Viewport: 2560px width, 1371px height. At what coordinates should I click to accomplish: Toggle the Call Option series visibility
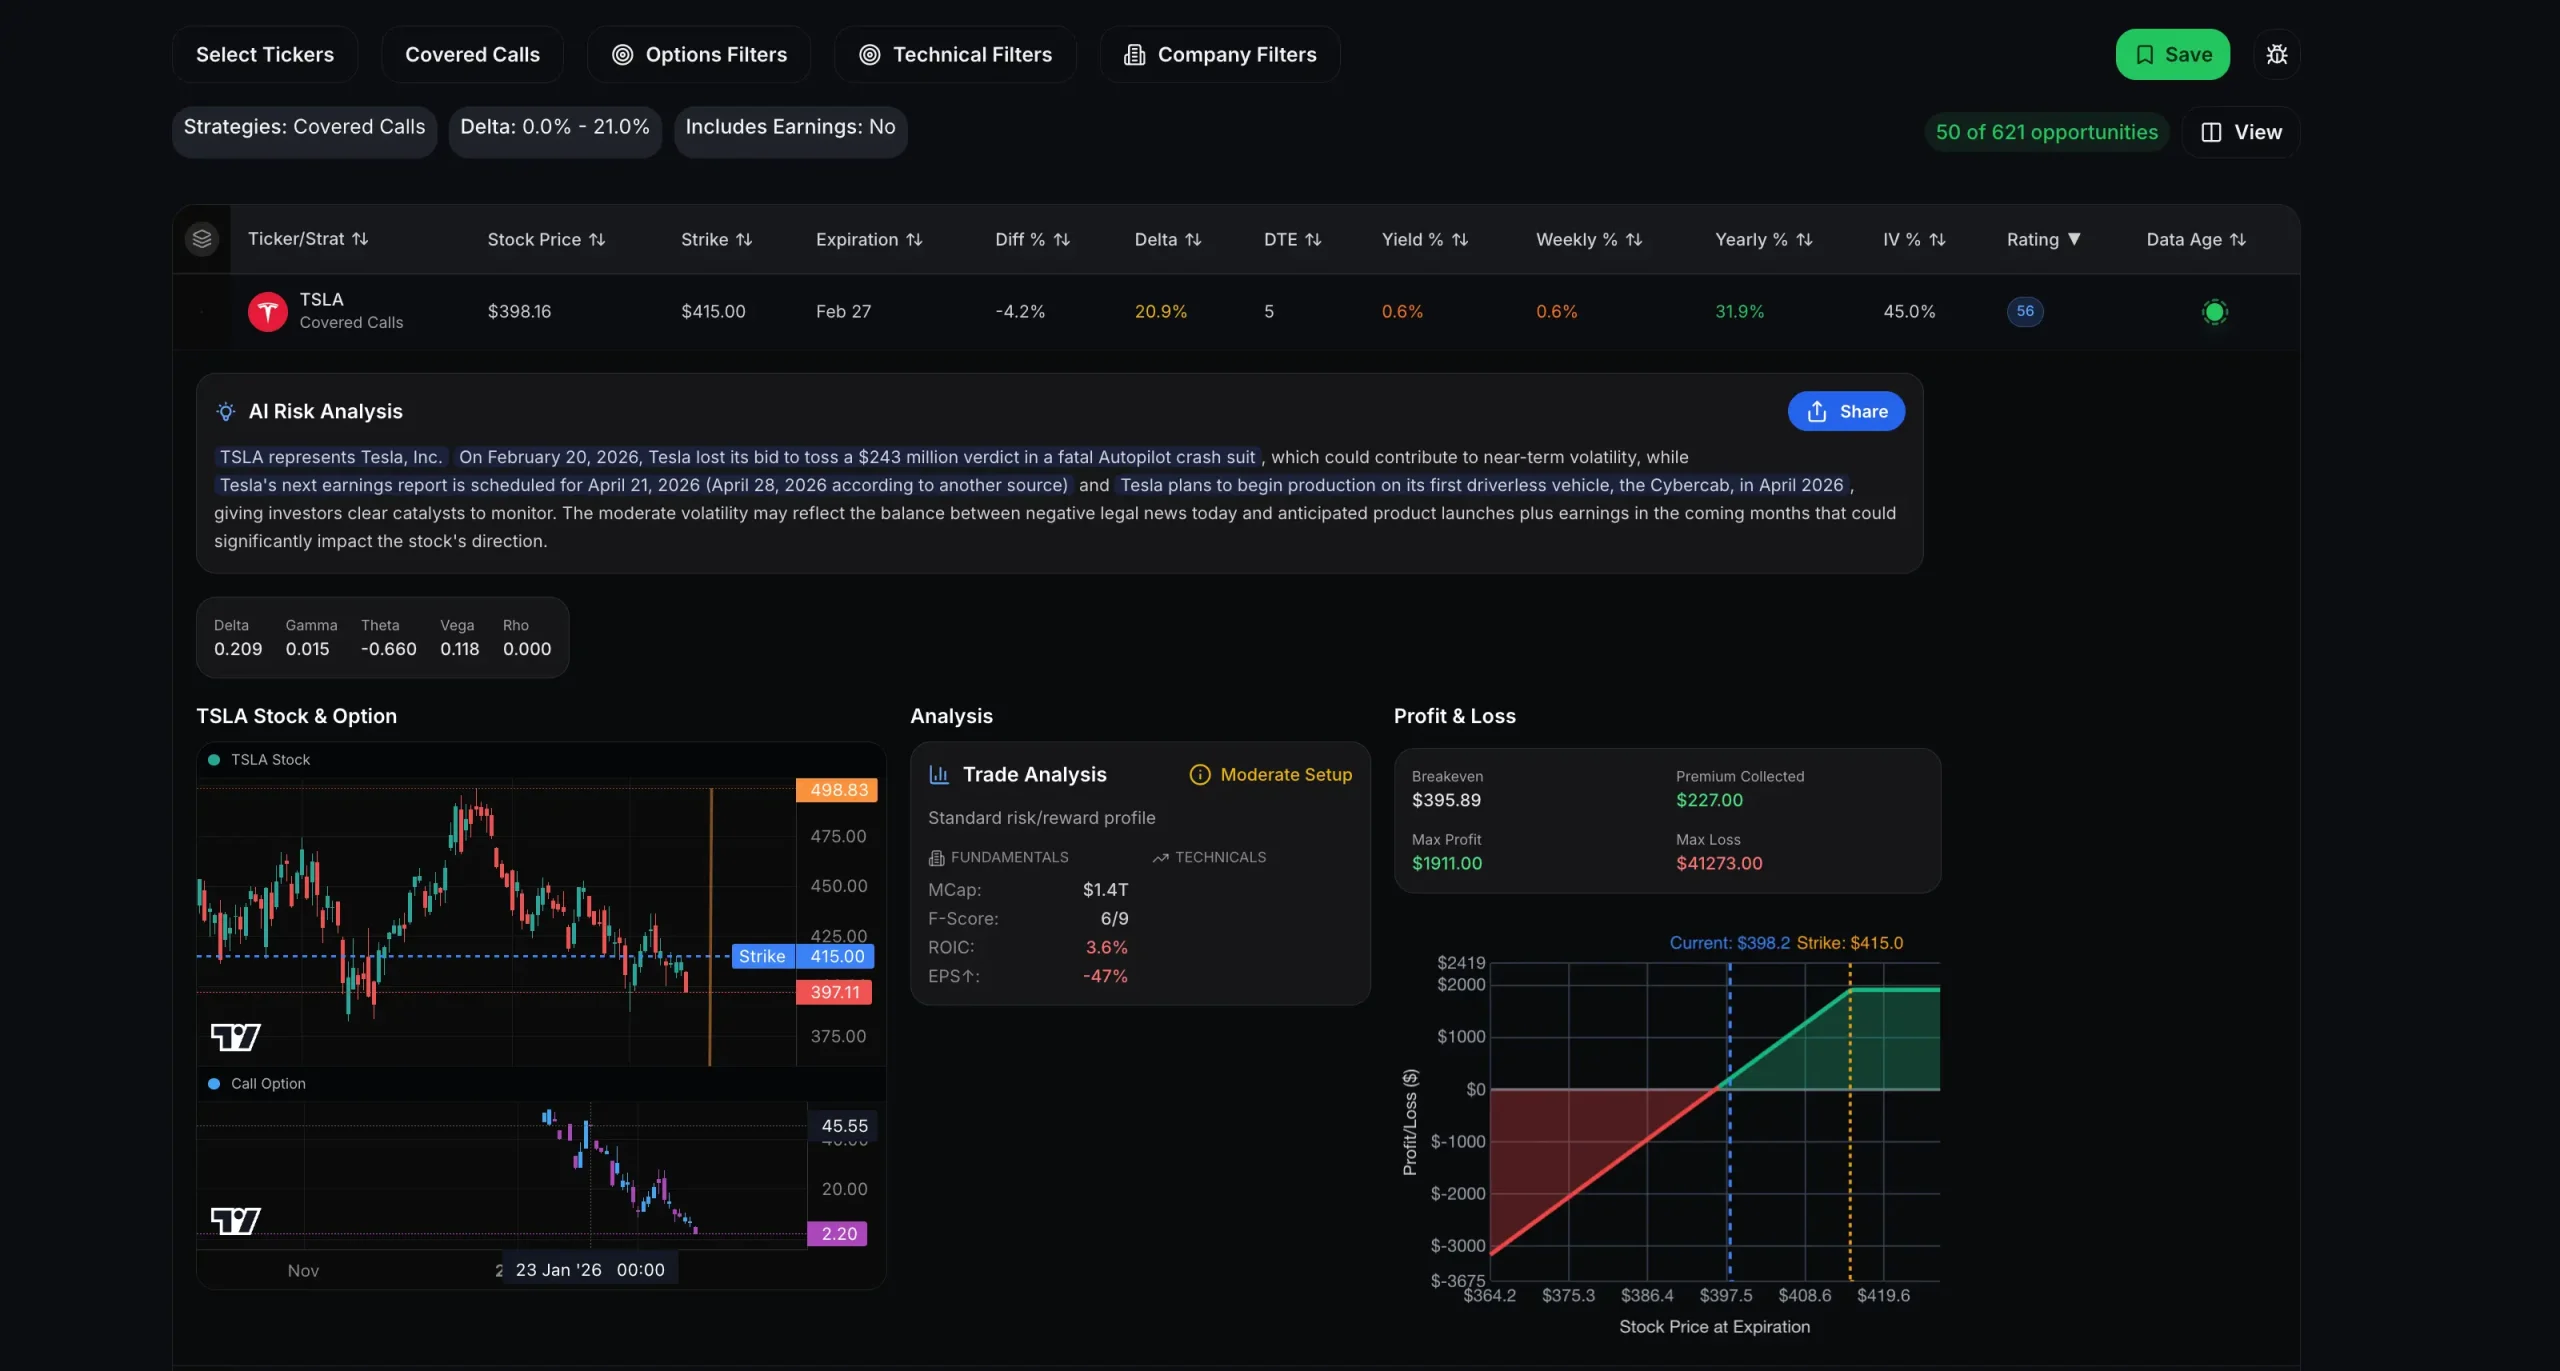pos(212,1083)
